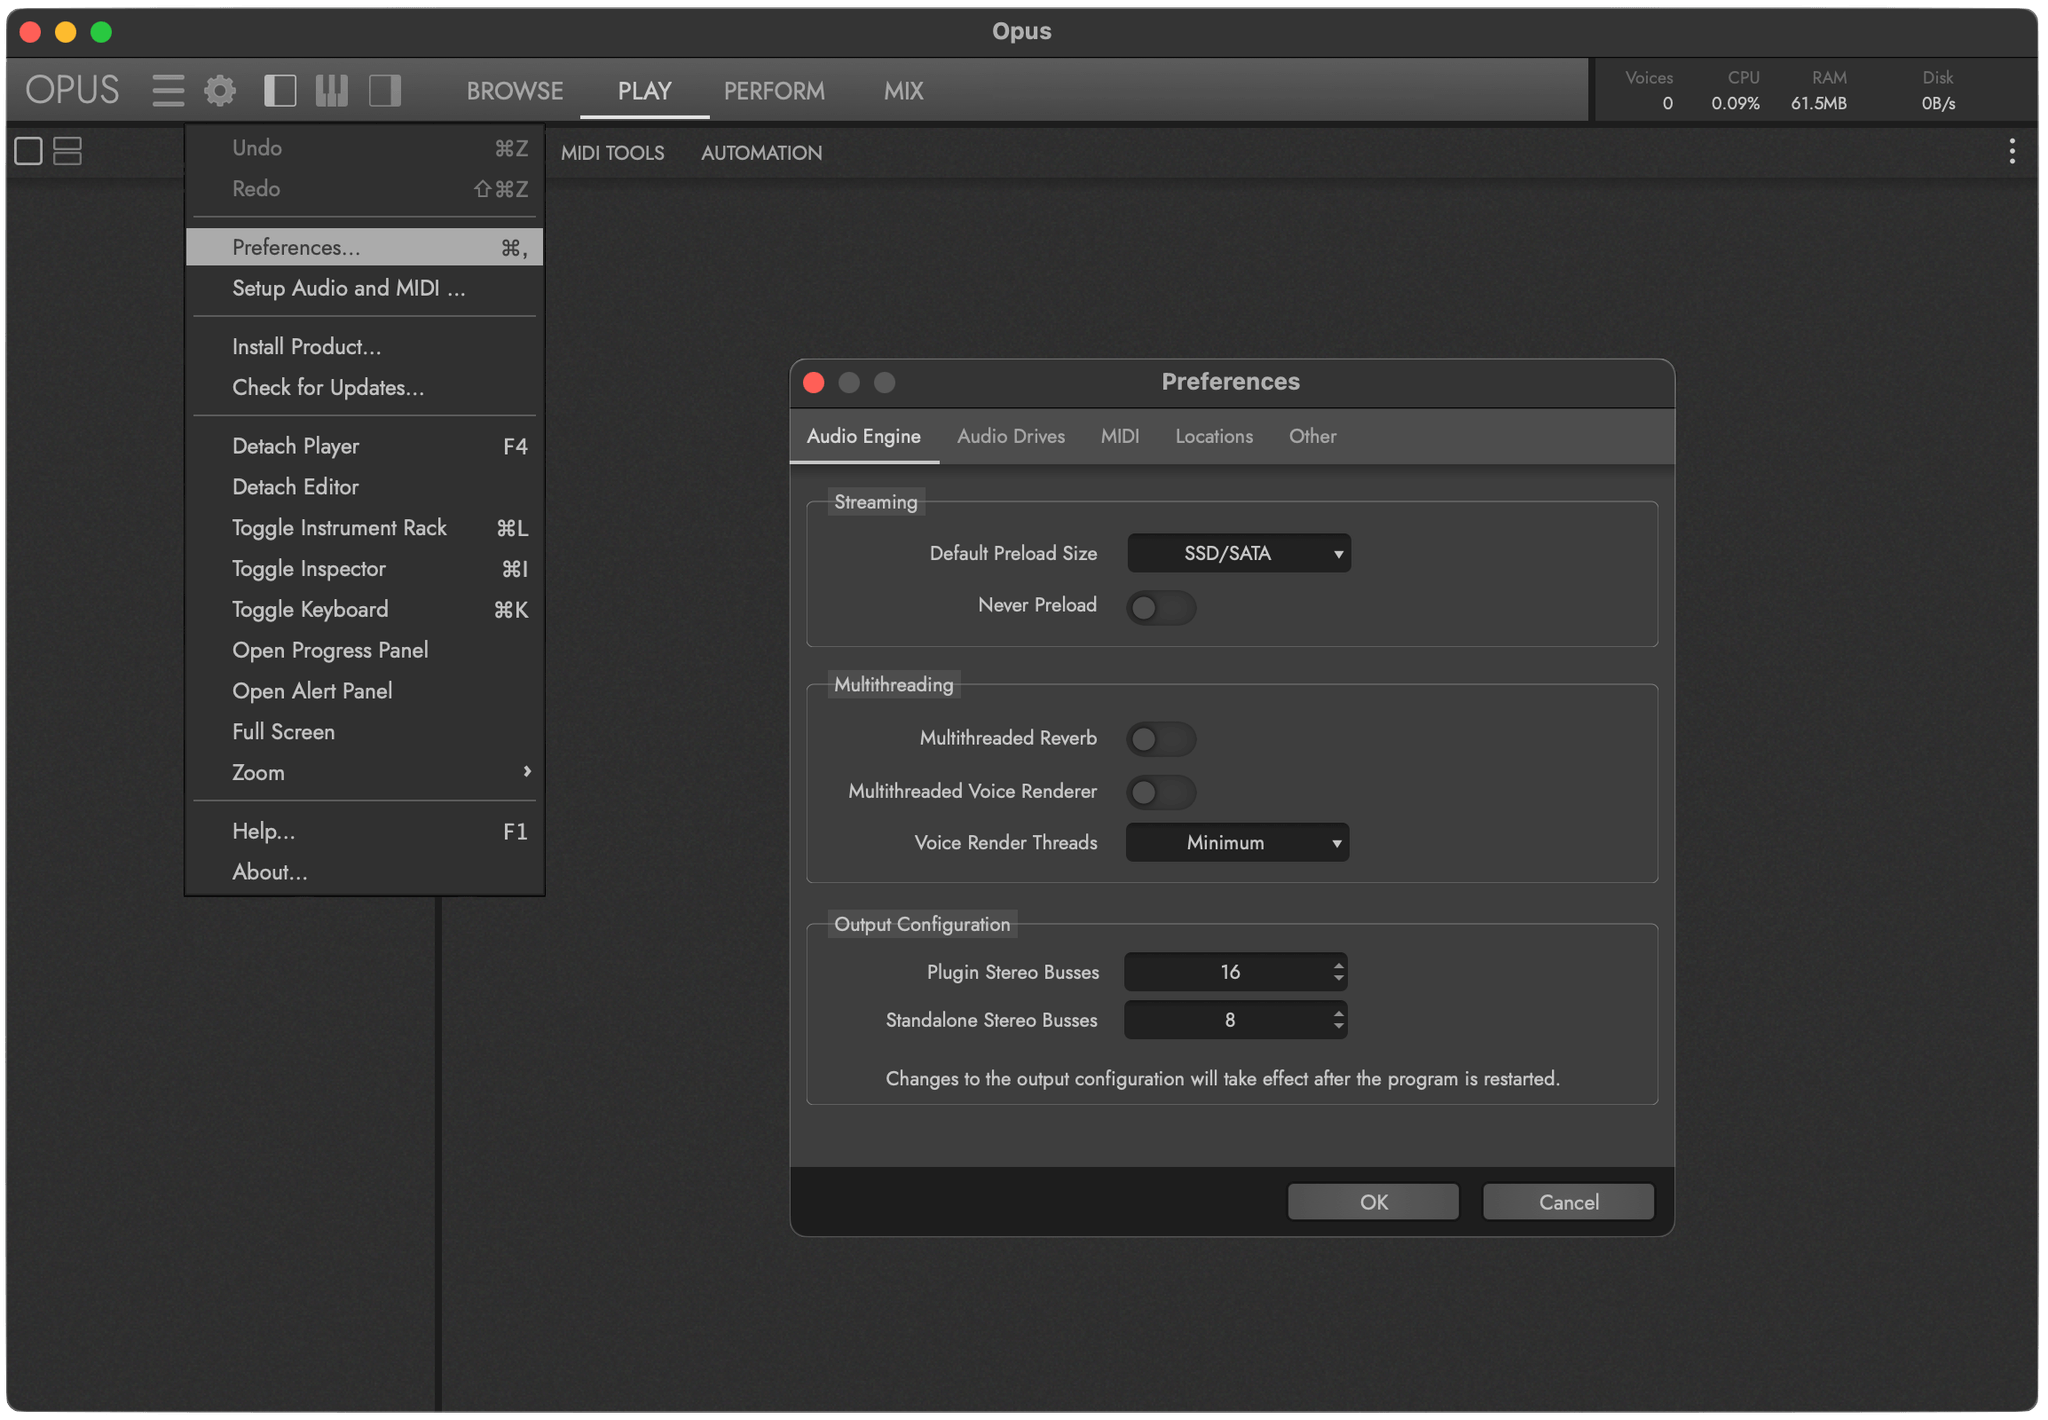Viewport: 2048px width, 1420px height.
Task: Toggle the Never Preload switch
Action: pos(1161,607)
